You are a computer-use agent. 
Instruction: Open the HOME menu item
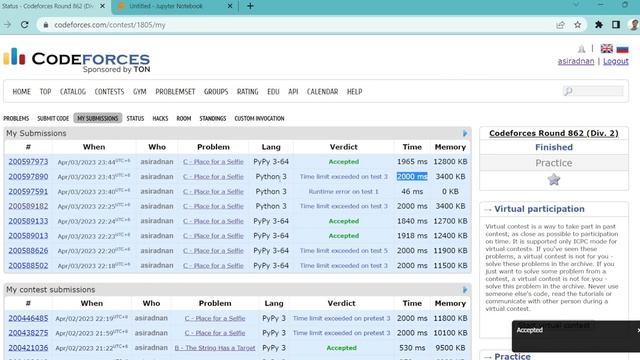(21, 92)
